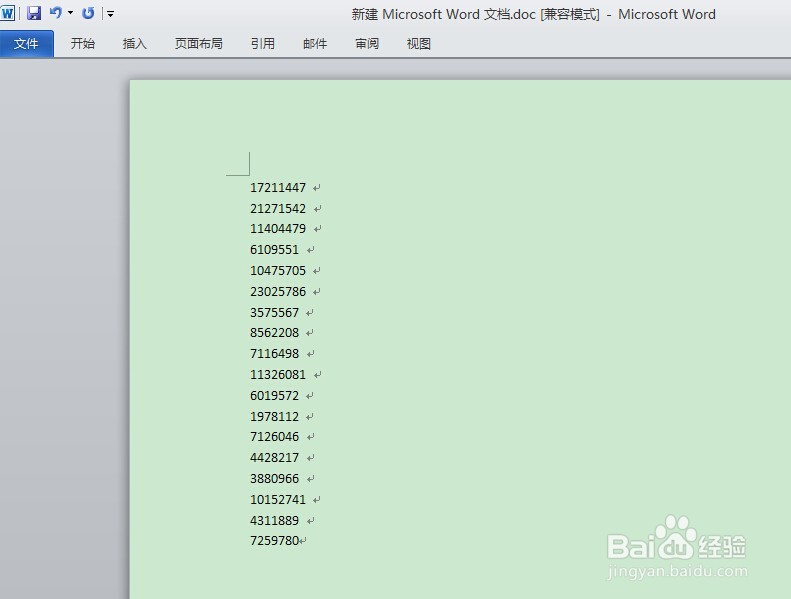Screen dimensions: 791x599
Task: Switch to the 开始 (Home) tab
Action: coord(83,44)
